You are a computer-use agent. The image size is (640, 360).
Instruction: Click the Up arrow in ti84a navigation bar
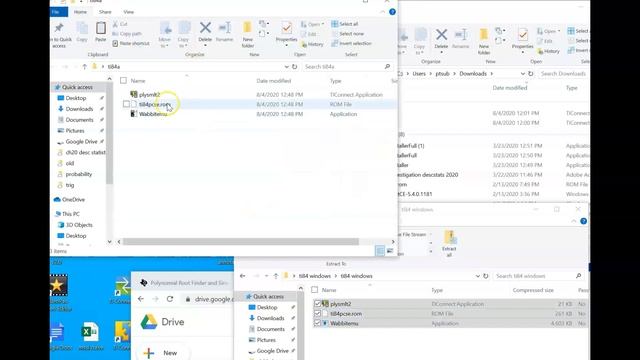(x=84, y=67)
